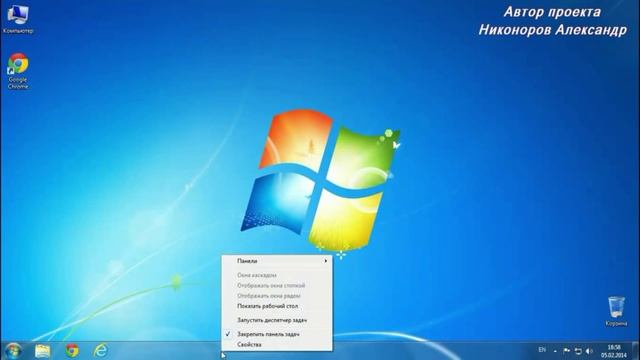Expand the Панели submenu

(x=277, y=261)
